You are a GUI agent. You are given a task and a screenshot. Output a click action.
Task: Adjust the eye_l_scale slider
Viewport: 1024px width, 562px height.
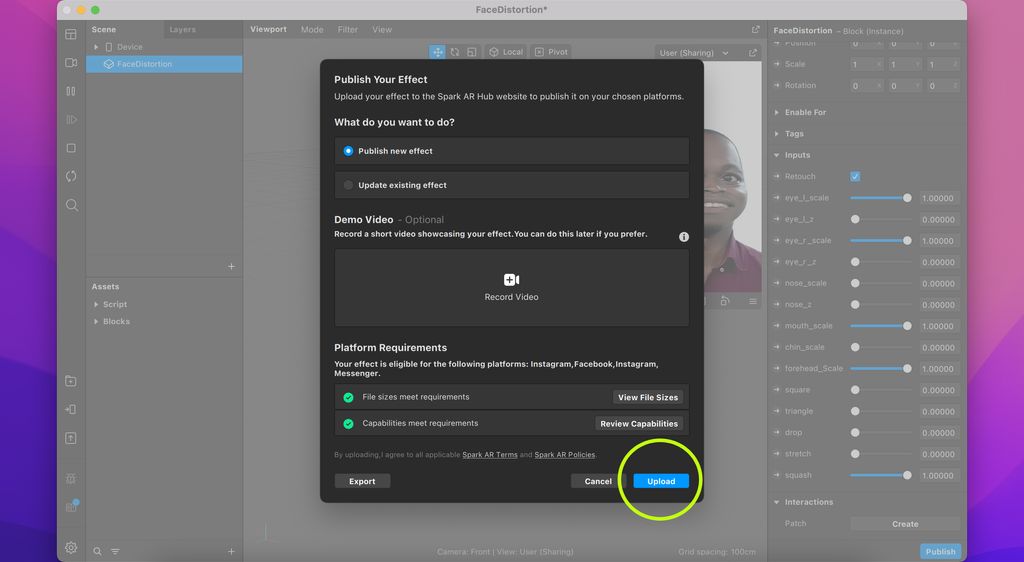pyautogui.click(x=880, y=198)
